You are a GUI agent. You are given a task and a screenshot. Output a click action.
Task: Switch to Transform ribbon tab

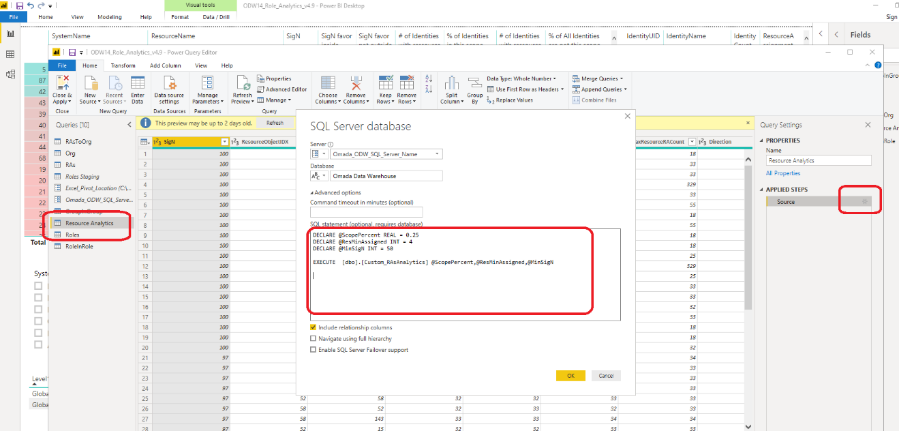pyautogui.click(x=123, y=66)
